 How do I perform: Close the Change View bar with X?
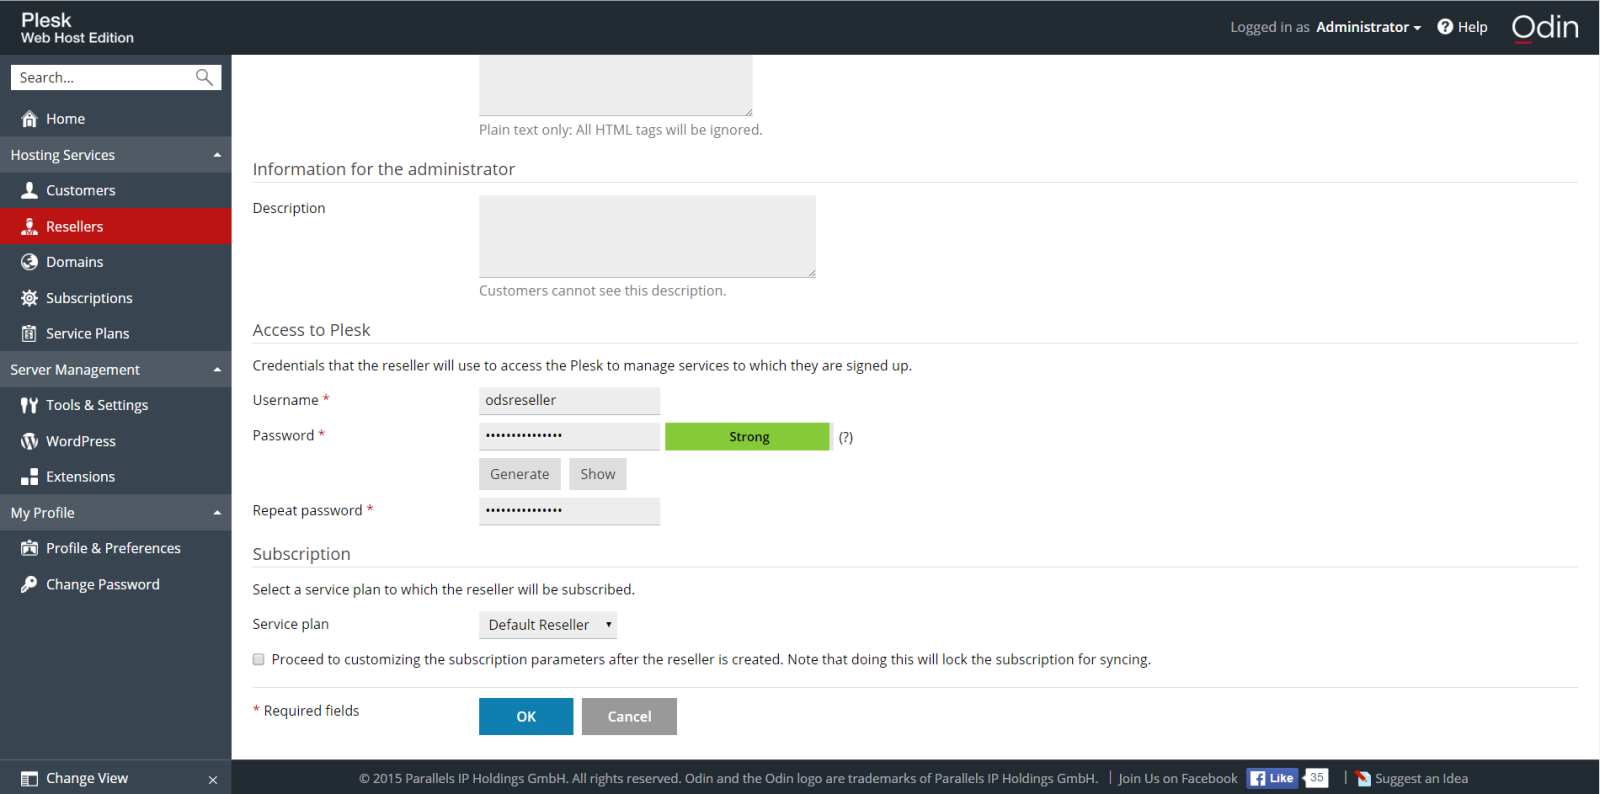(213, 780)
